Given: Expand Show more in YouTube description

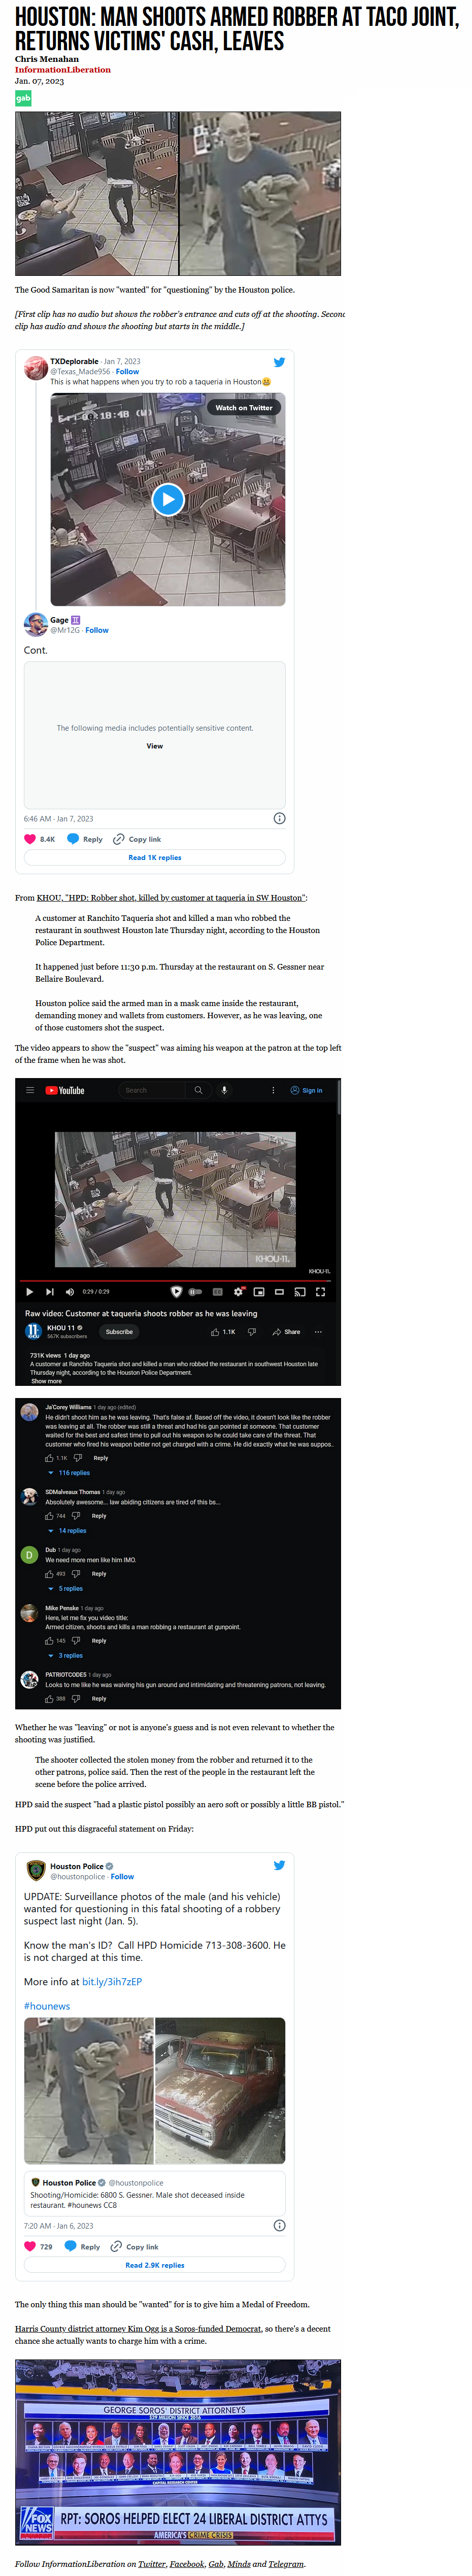Looking at the screenshot, I should [x=46, y=1381].
